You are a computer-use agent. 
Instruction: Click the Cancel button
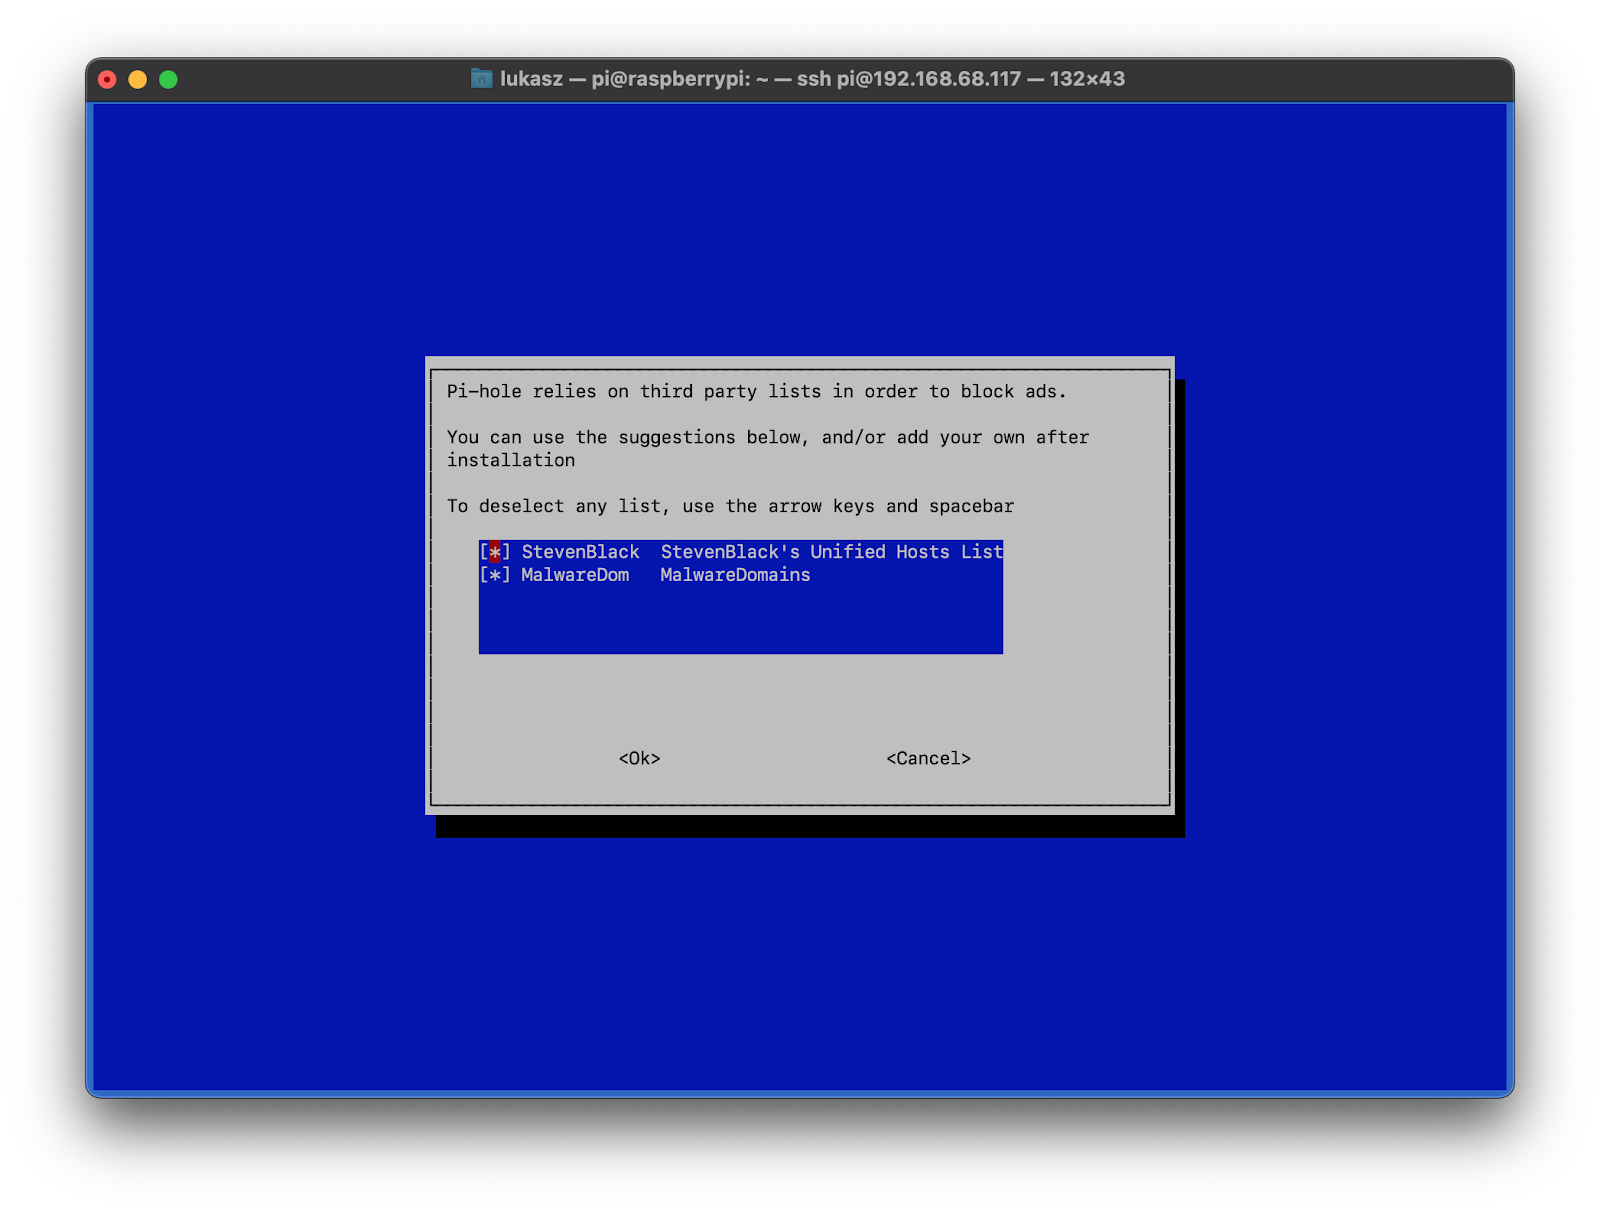pos(928,758)
